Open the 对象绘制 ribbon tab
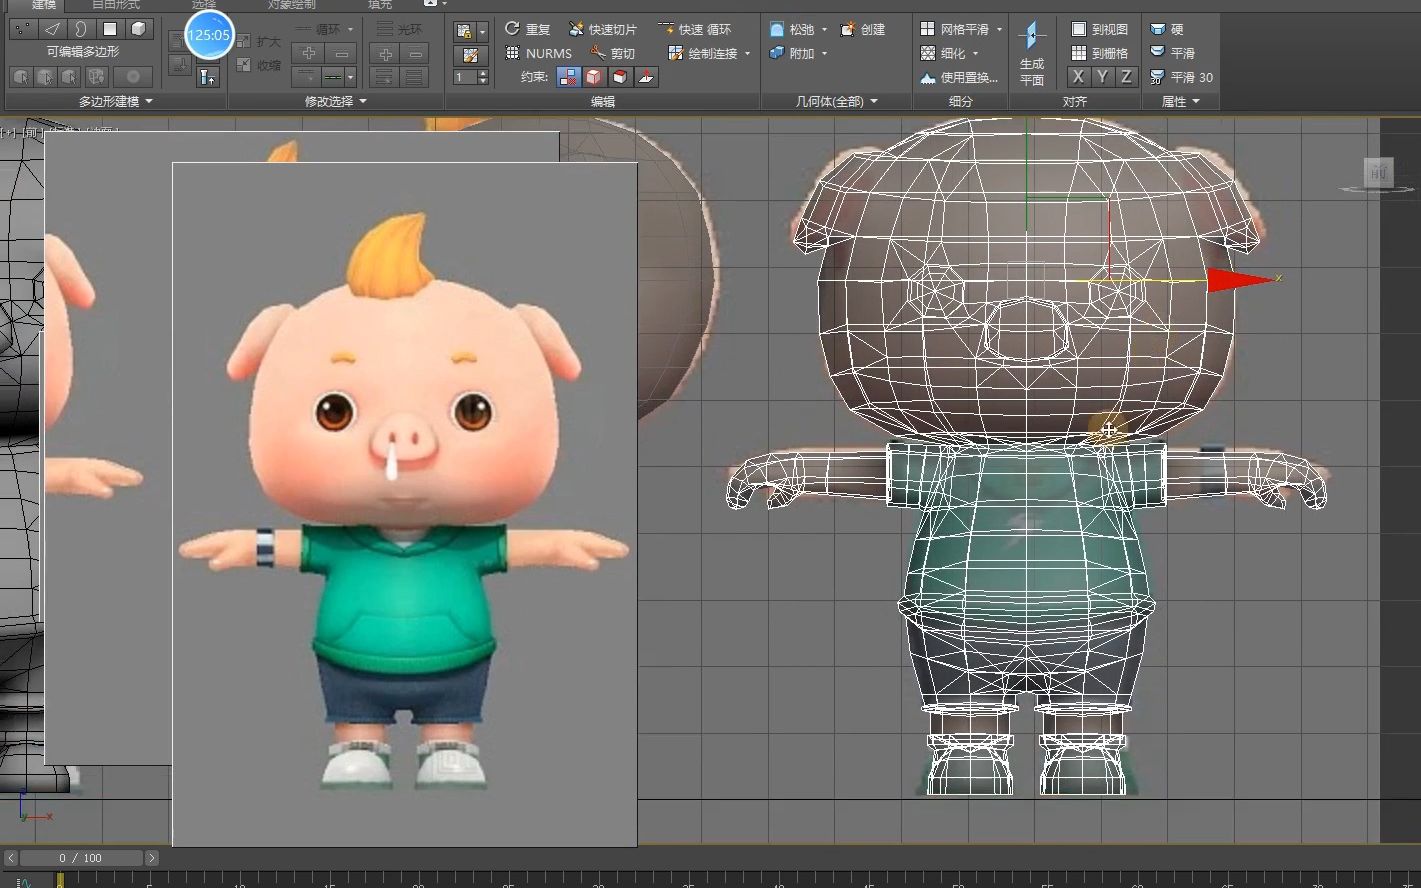The image size is (1421, 888). pos(291,5)
